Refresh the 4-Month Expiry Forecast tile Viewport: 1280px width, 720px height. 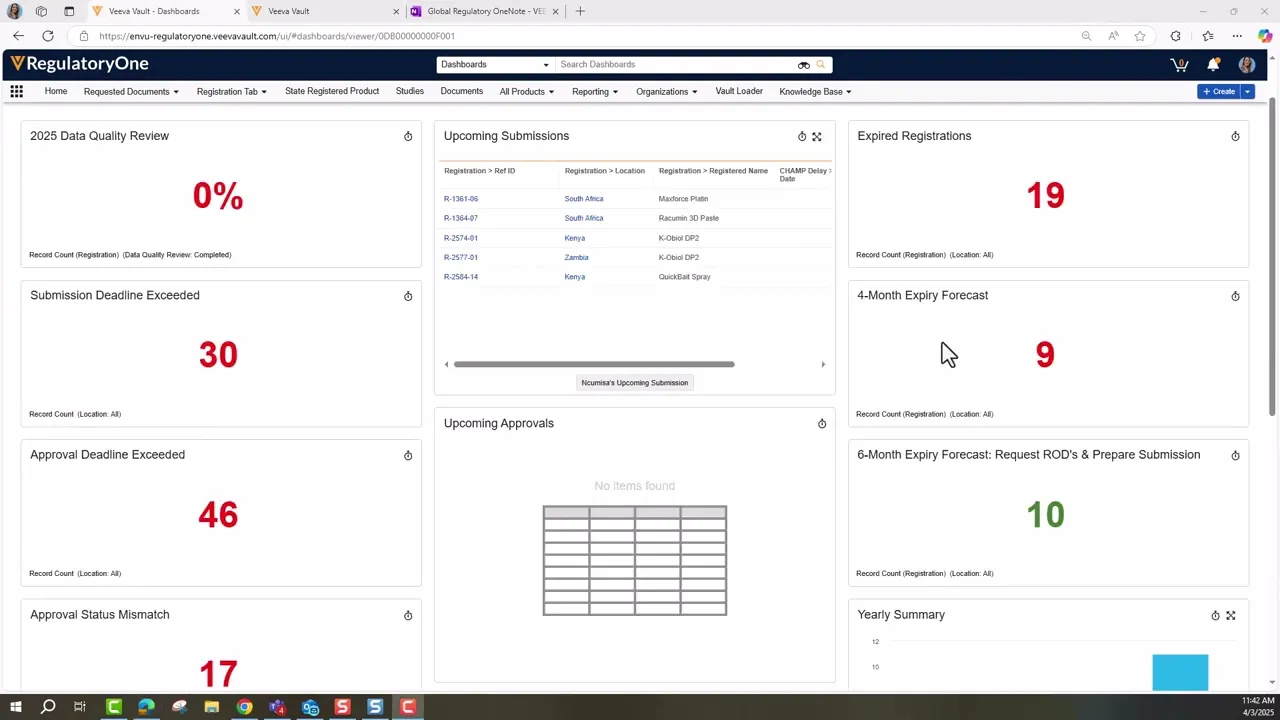(1235, 296)
